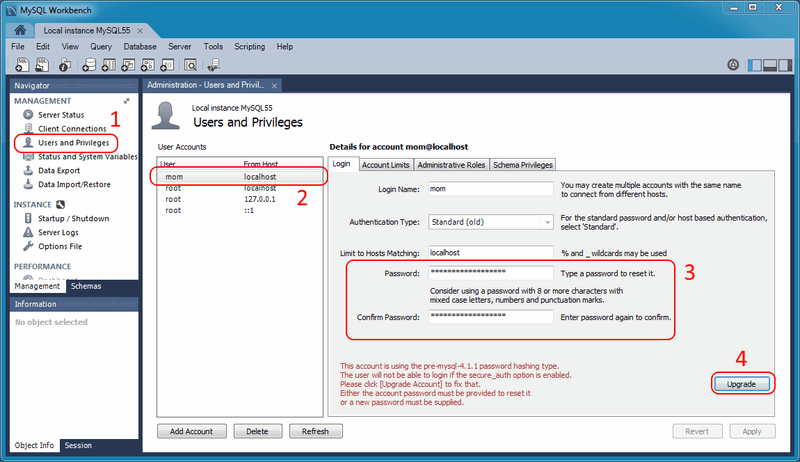The height and width of the screenshot is (462, 800).
Task: Open Data Import/Restore
Action: click(74, 184)
